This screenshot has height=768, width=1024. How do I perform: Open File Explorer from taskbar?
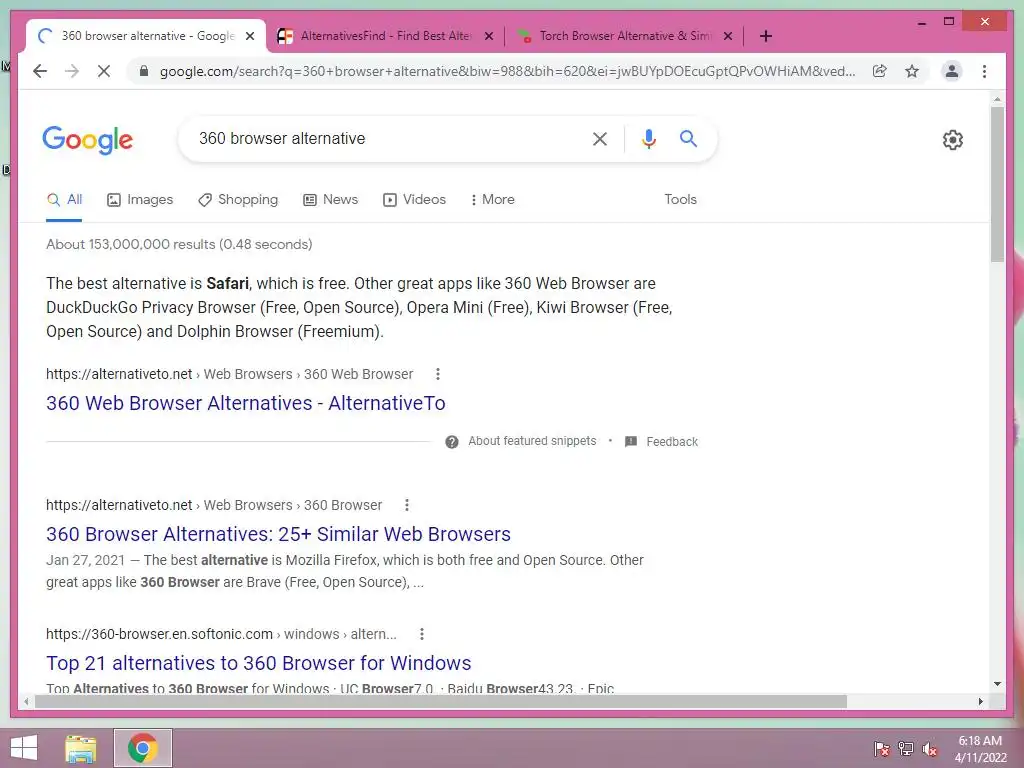(x=81, y=748)
